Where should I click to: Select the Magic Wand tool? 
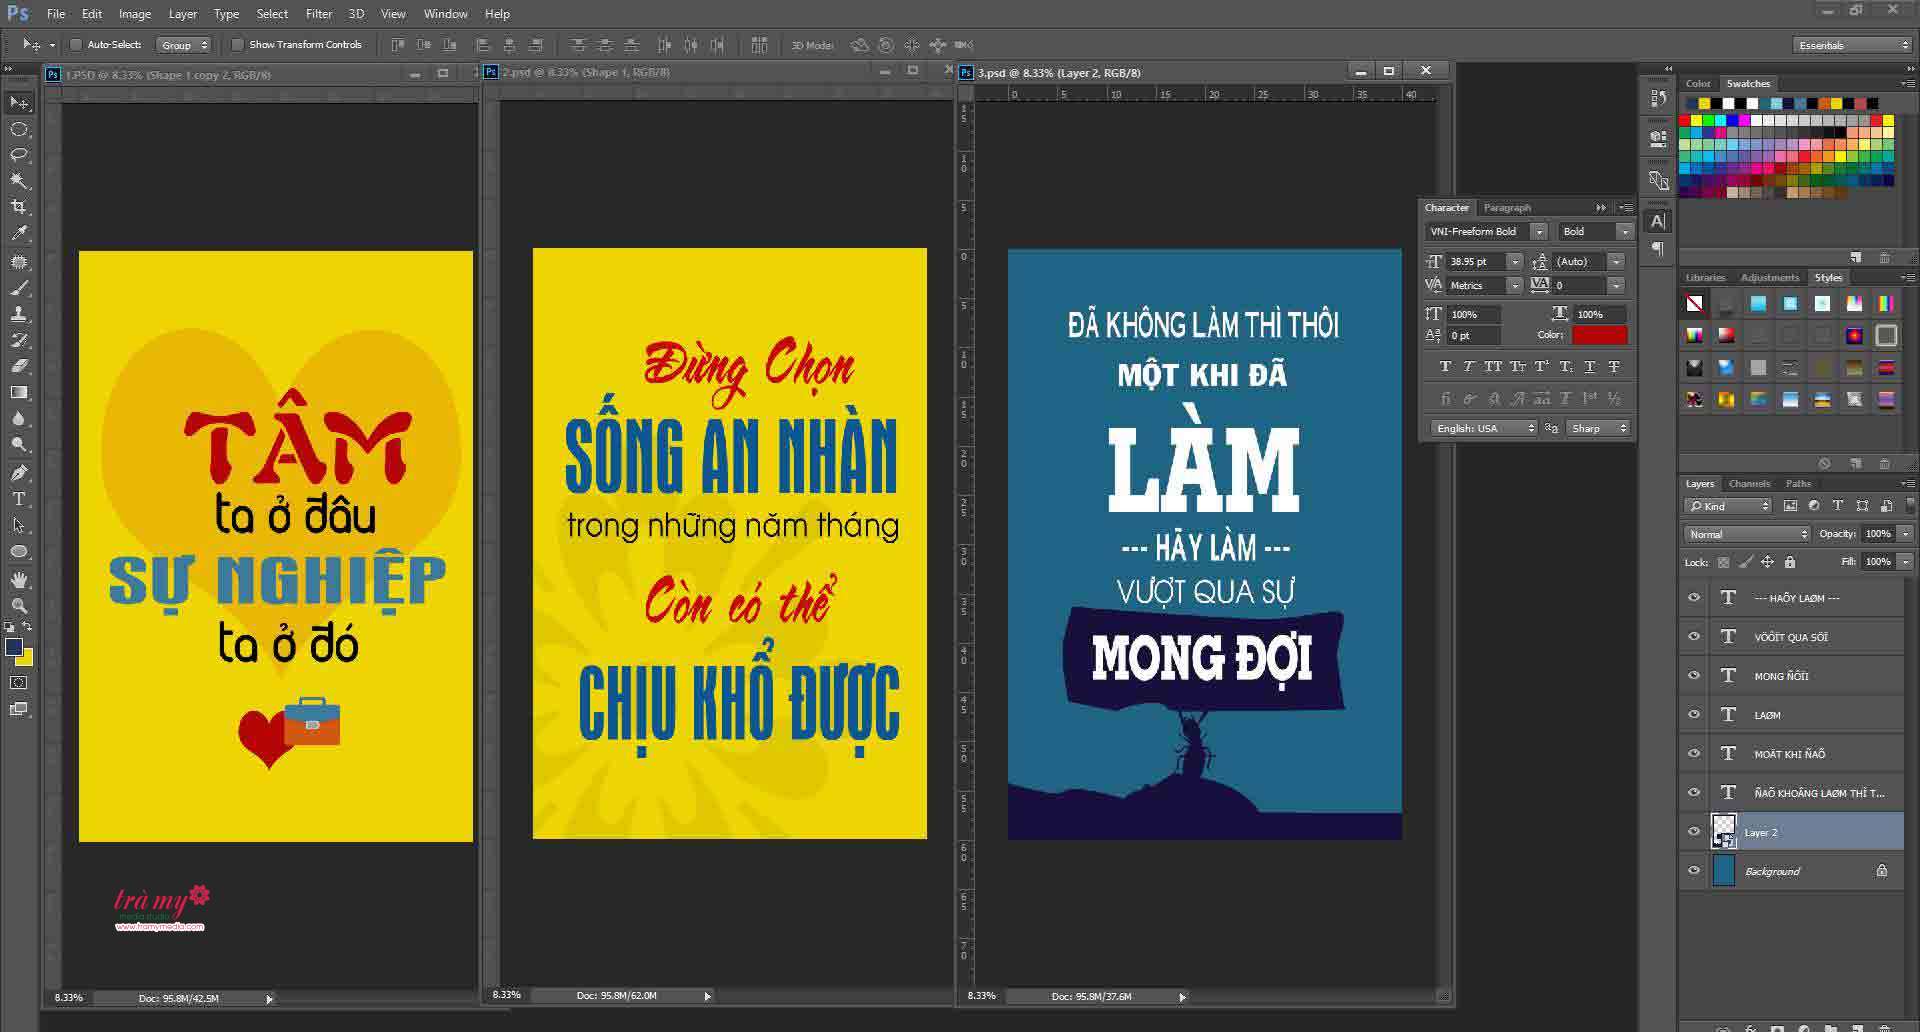point(19,181)
